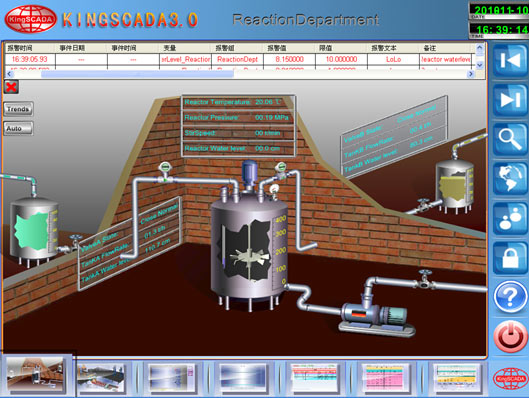Open the magnifier search button
Image resolution: width=529 pixels, height=398 pixels.
(510, 139)
